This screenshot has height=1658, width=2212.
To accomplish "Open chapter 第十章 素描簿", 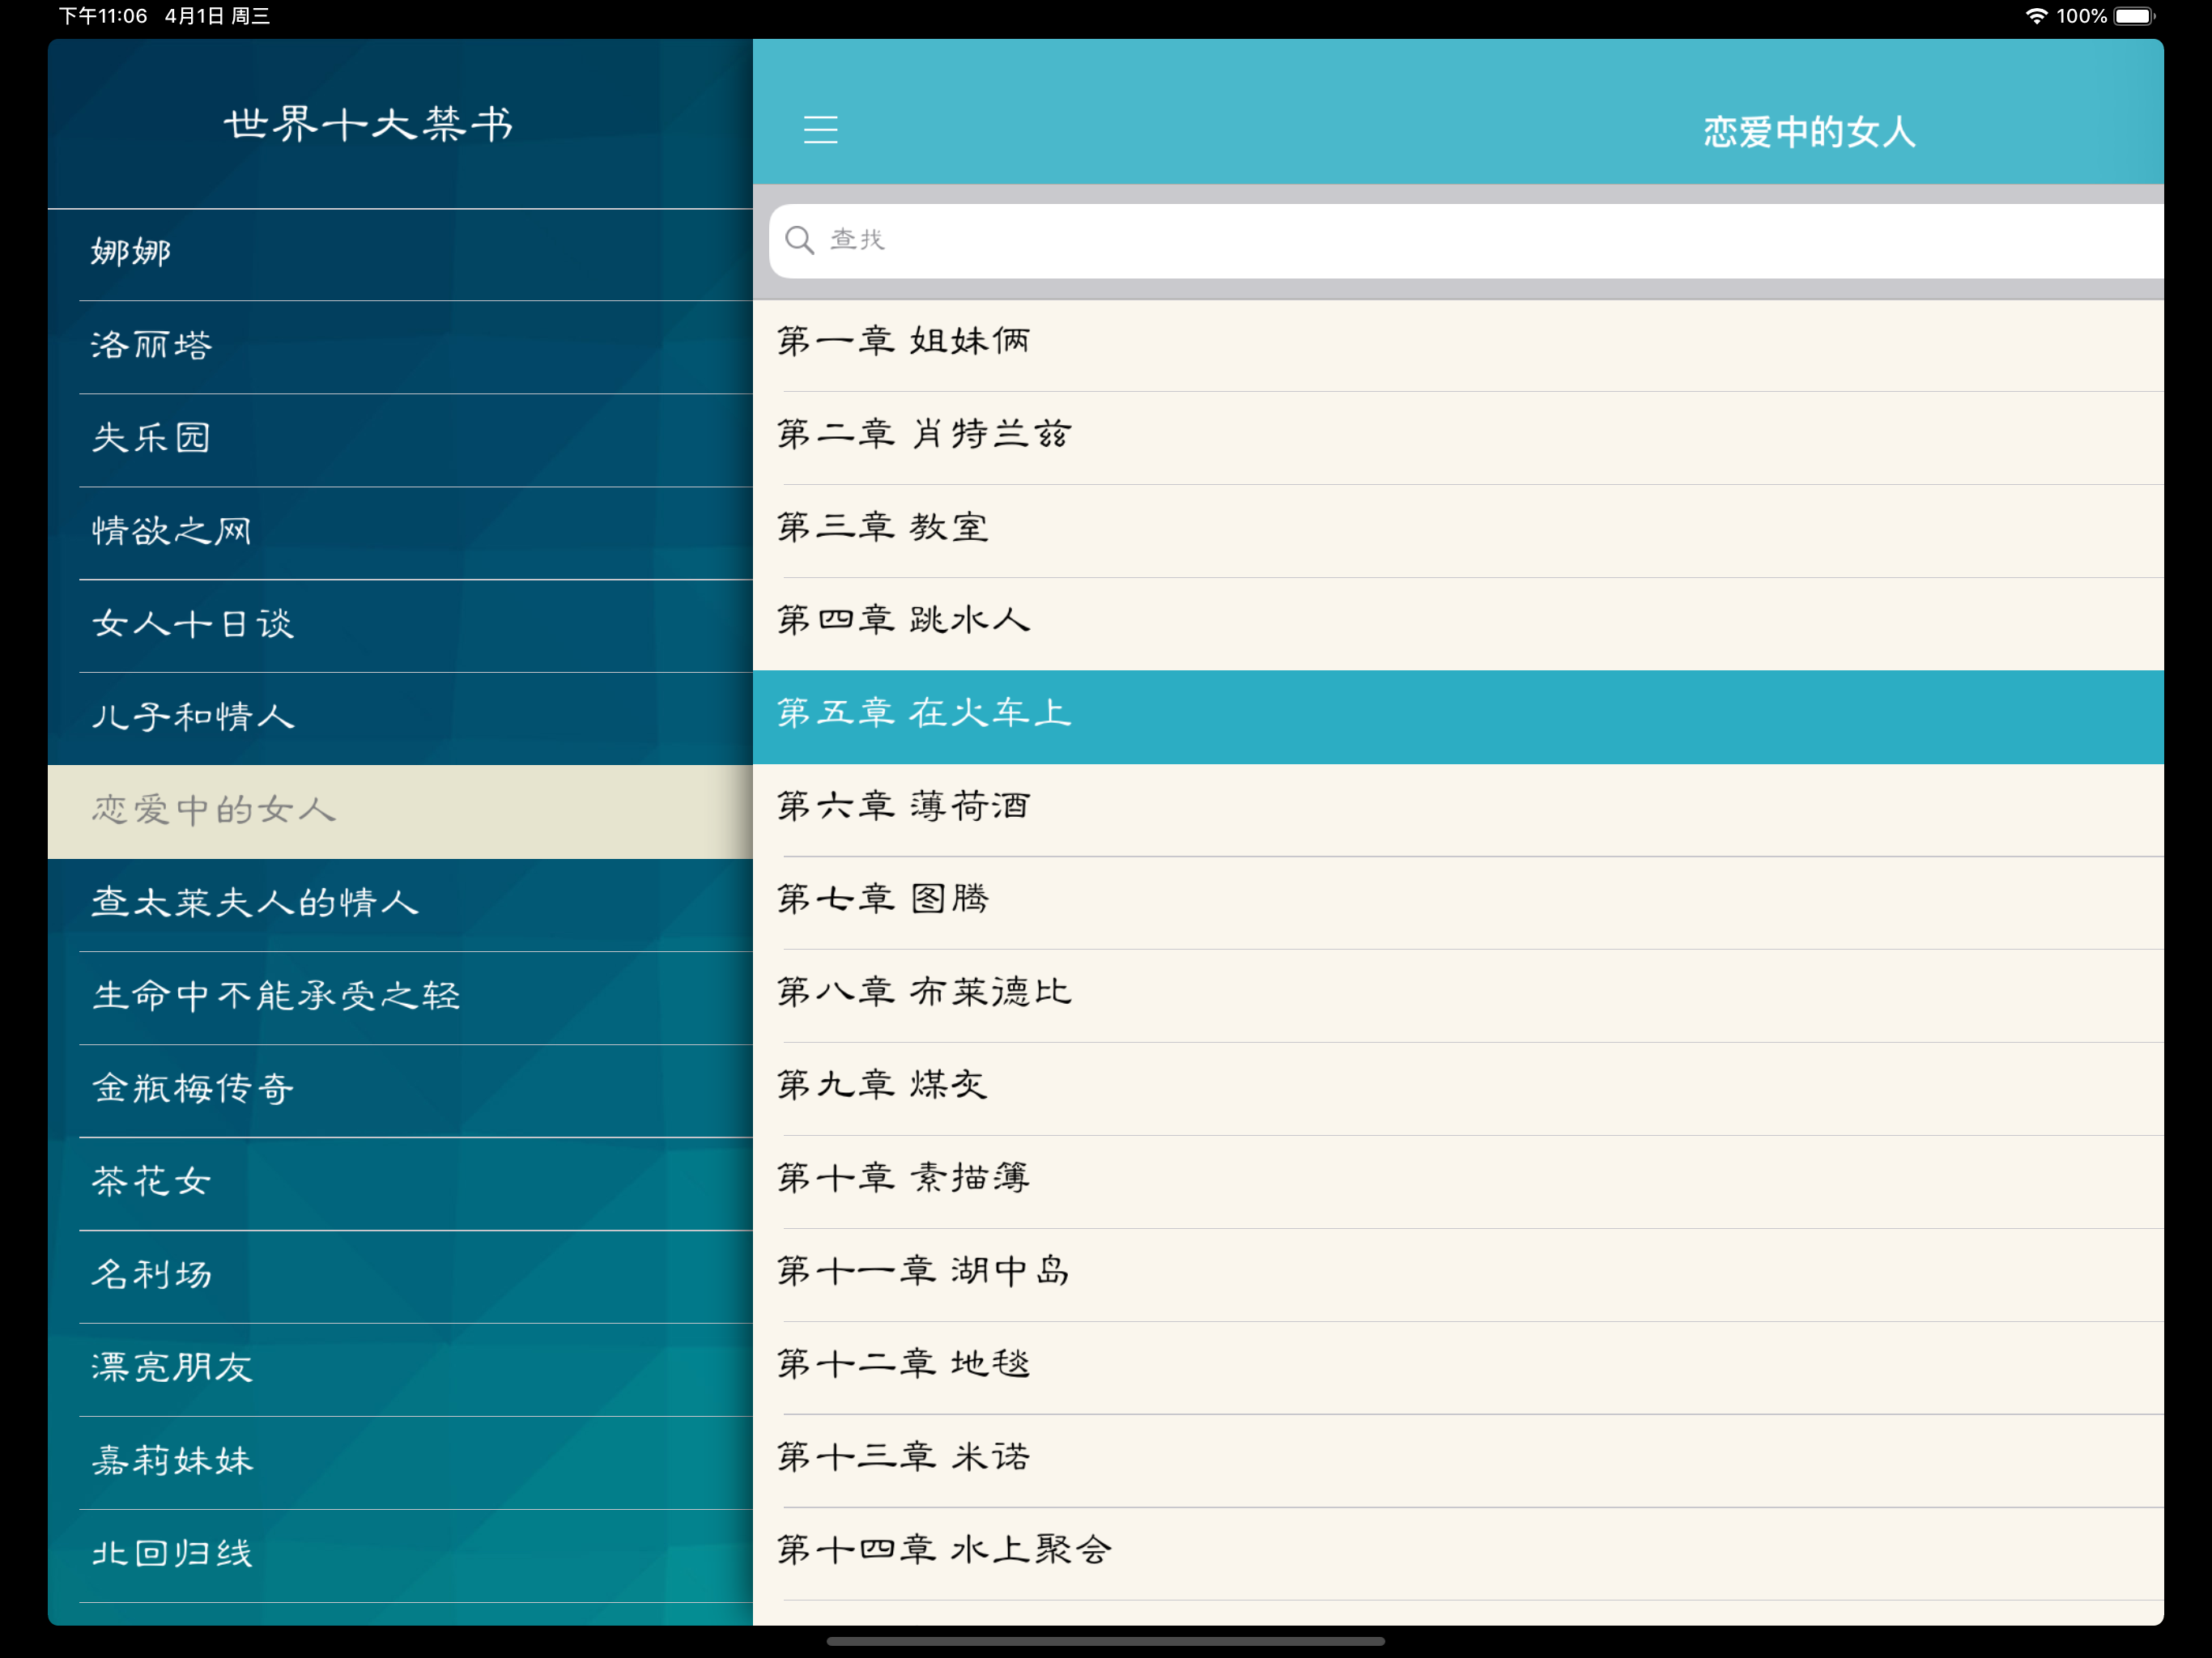I will point(1458,1182).
